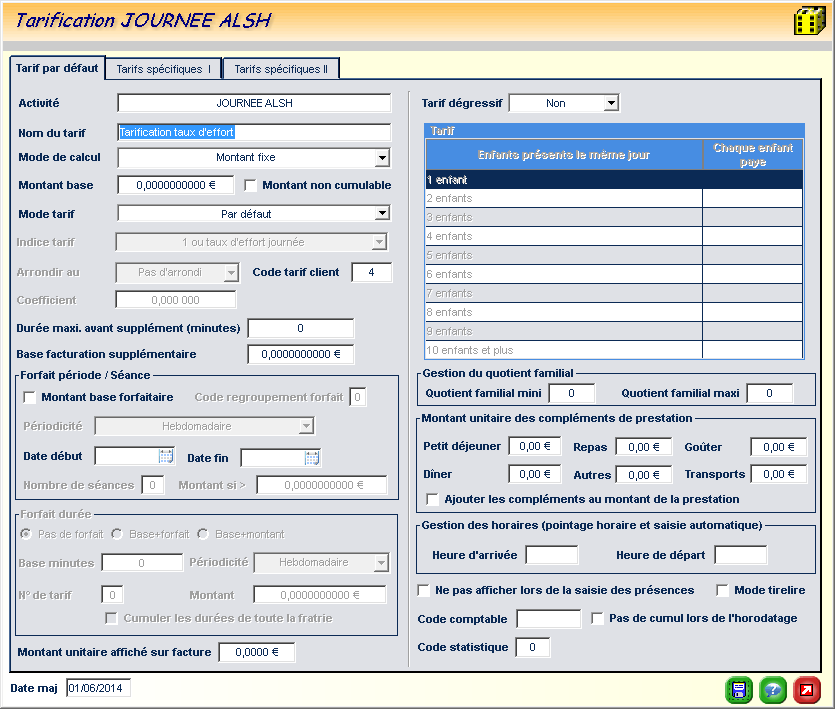Expand the Mode de calcul dropdown
The height and width of the screenshot is (709, 835).
point(381,158)
